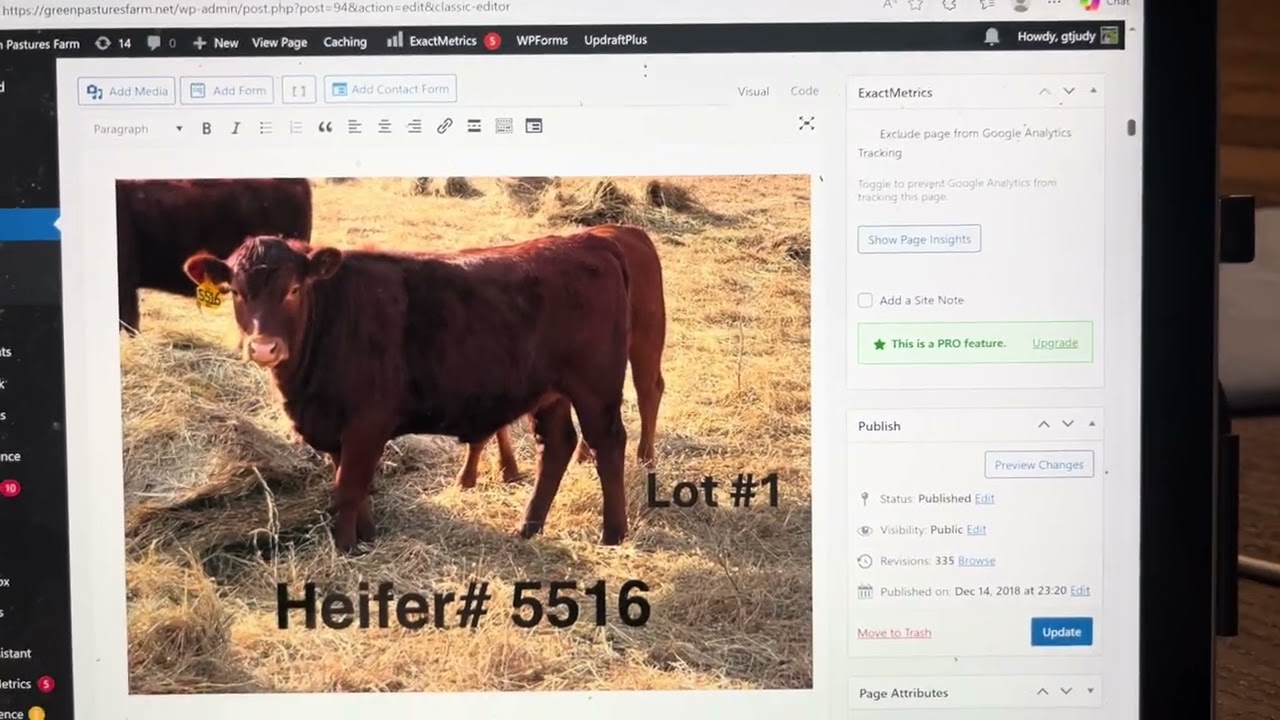The image size is (1280, 720).
Task: Apply blockquote formatting
Action: click(325, 127)
